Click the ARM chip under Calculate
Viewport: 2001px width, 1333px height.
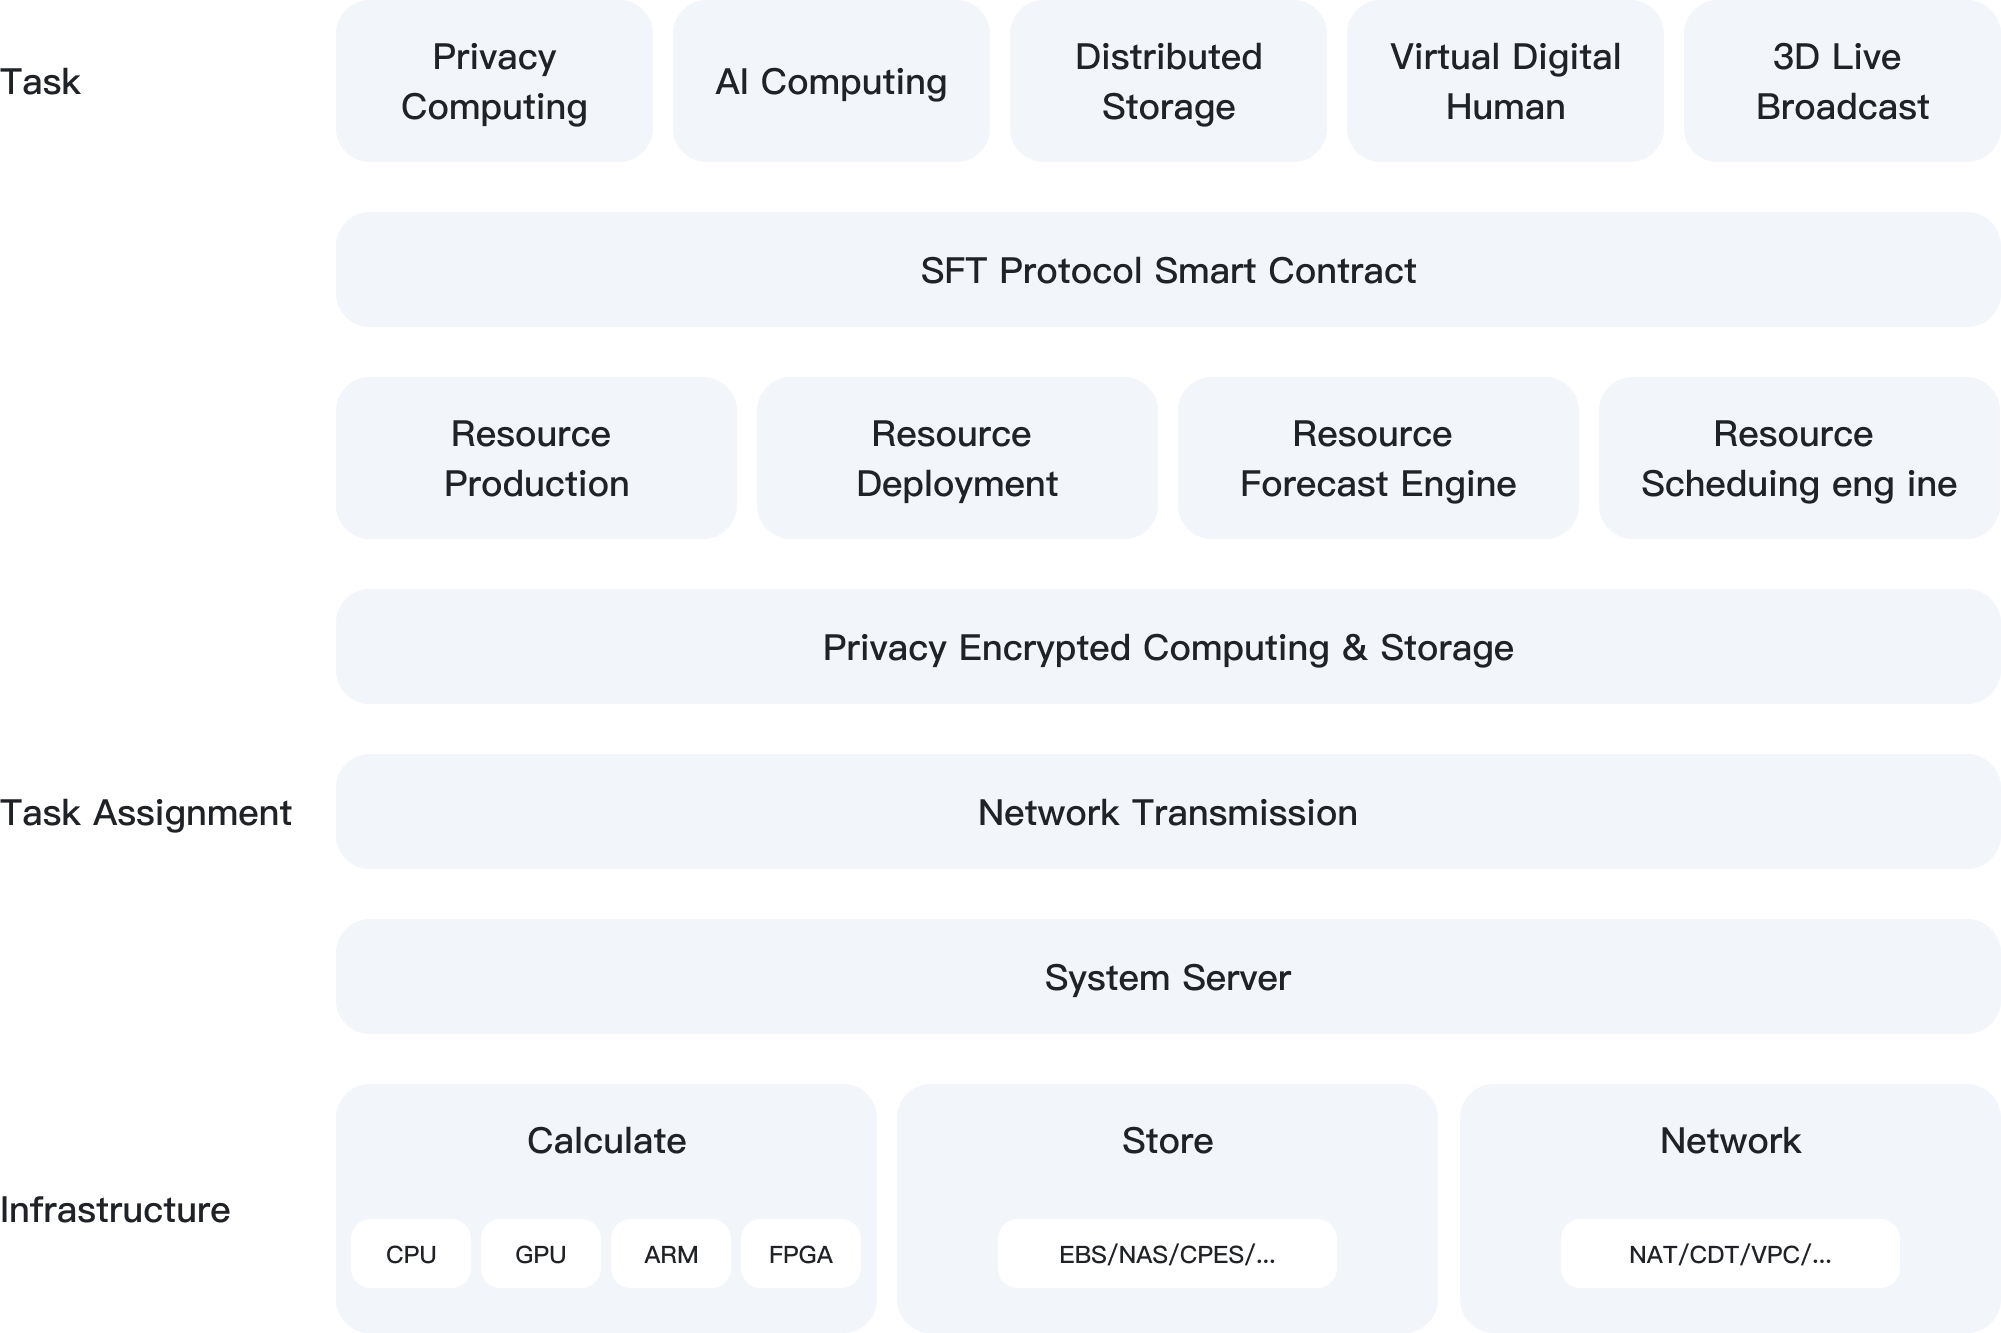(x=671, y=1254)
